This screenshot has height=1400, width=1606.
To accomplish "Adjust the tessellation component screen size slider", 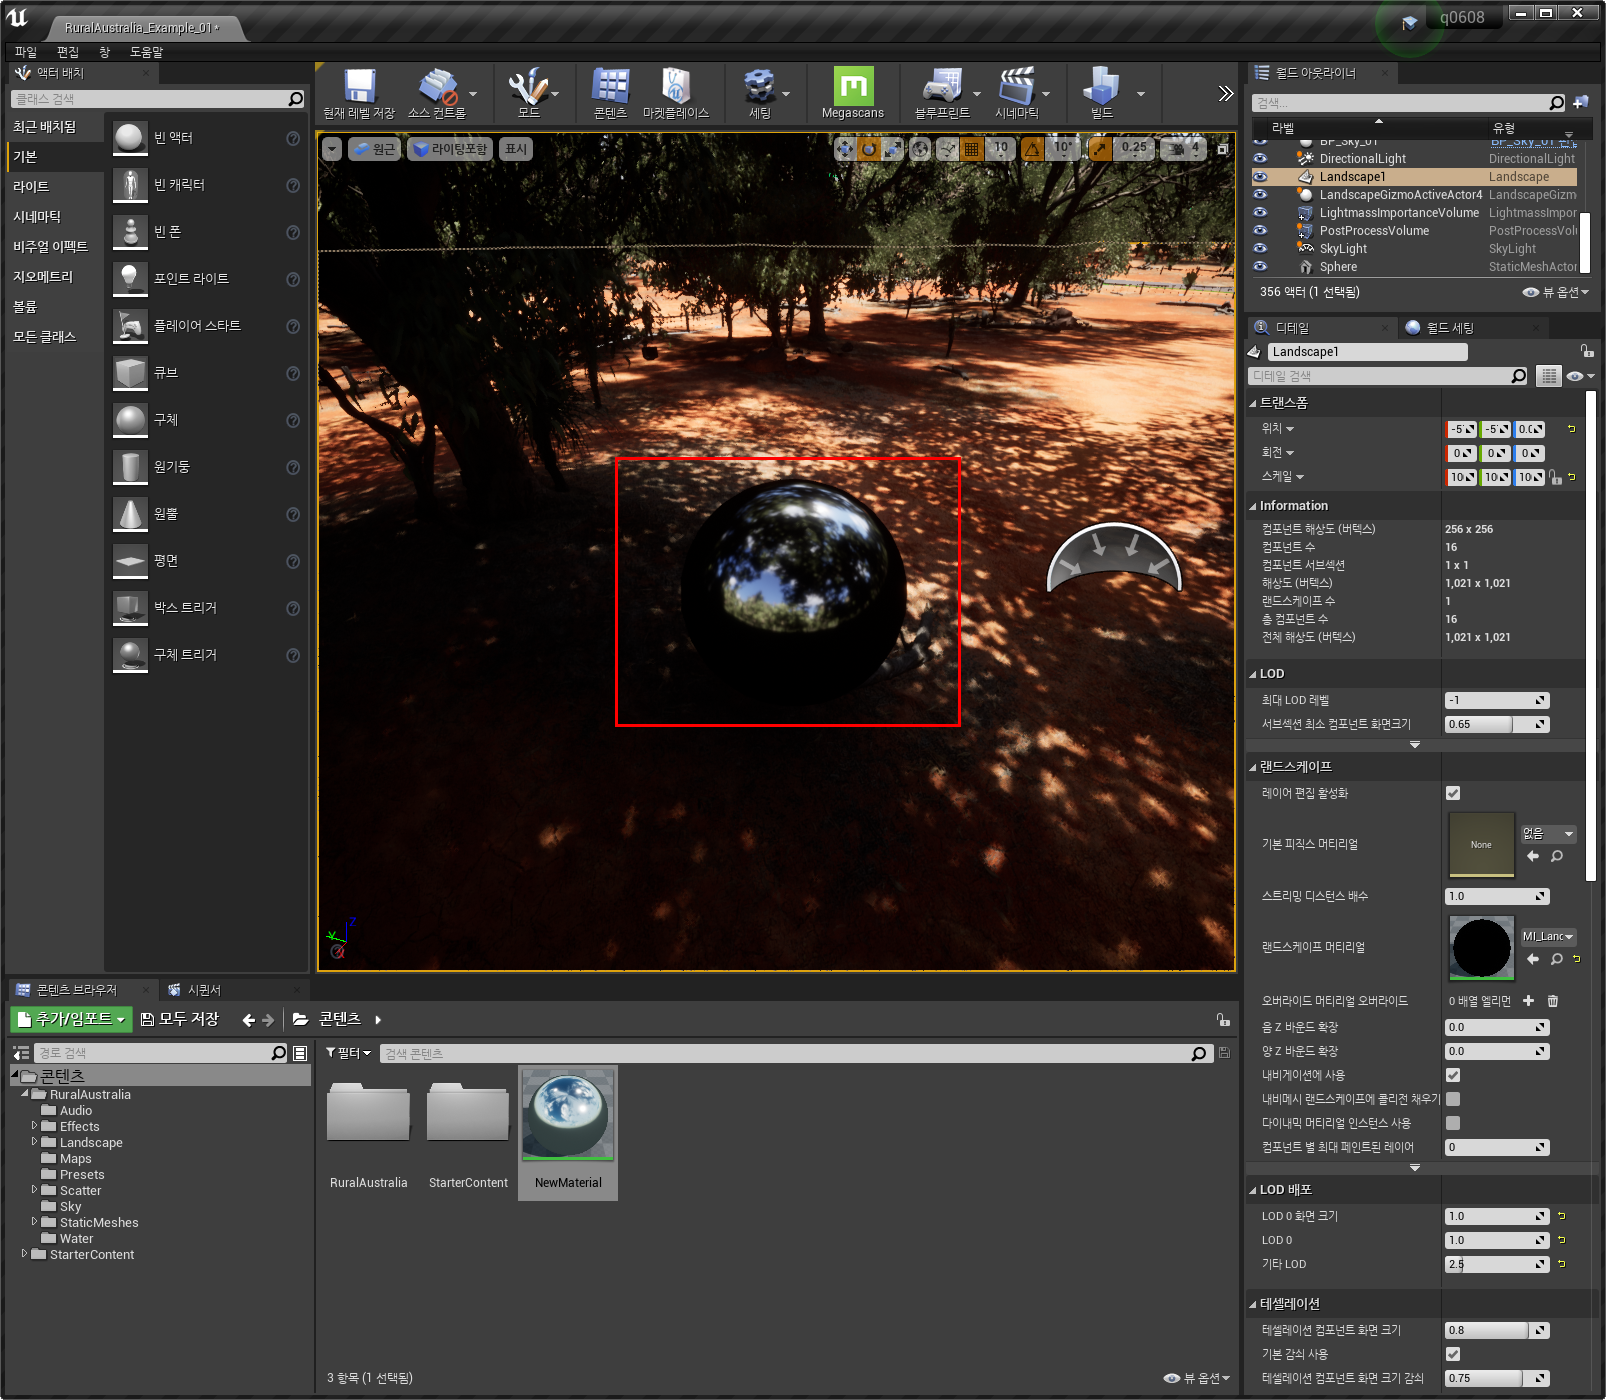I will point(1497,1330).
